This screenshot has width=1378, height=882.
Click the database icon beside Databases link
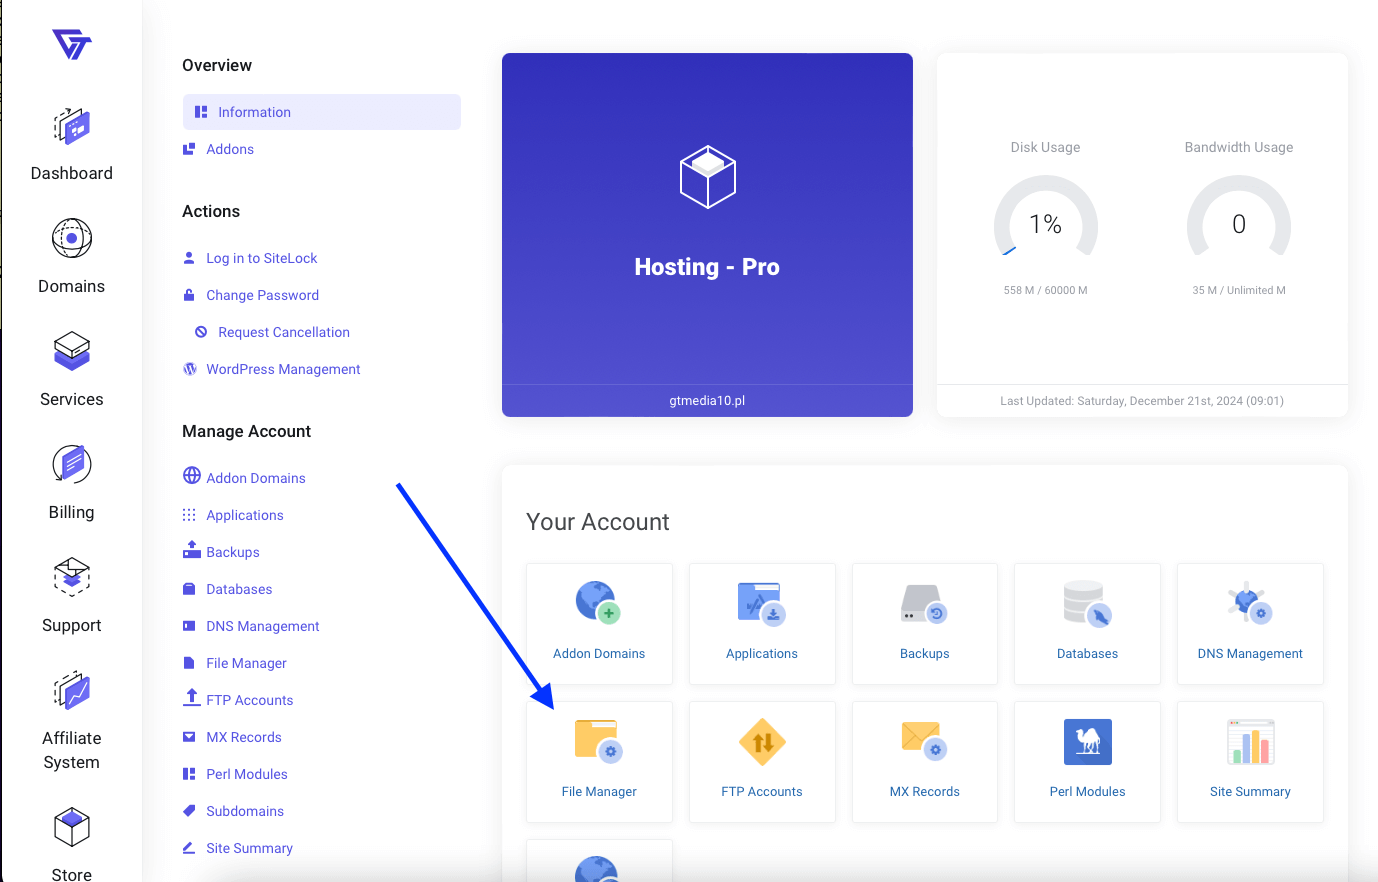[x=189, y=589]
